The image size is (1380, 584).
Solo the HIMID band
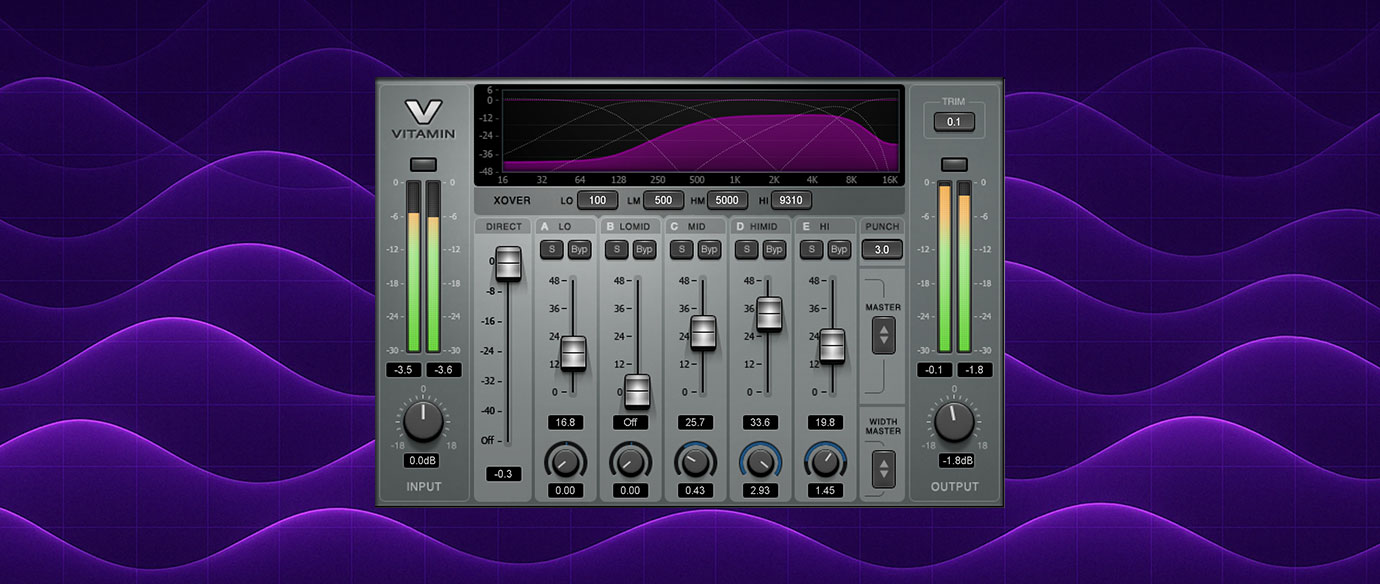pyautogui.click(x=747, y=249)
